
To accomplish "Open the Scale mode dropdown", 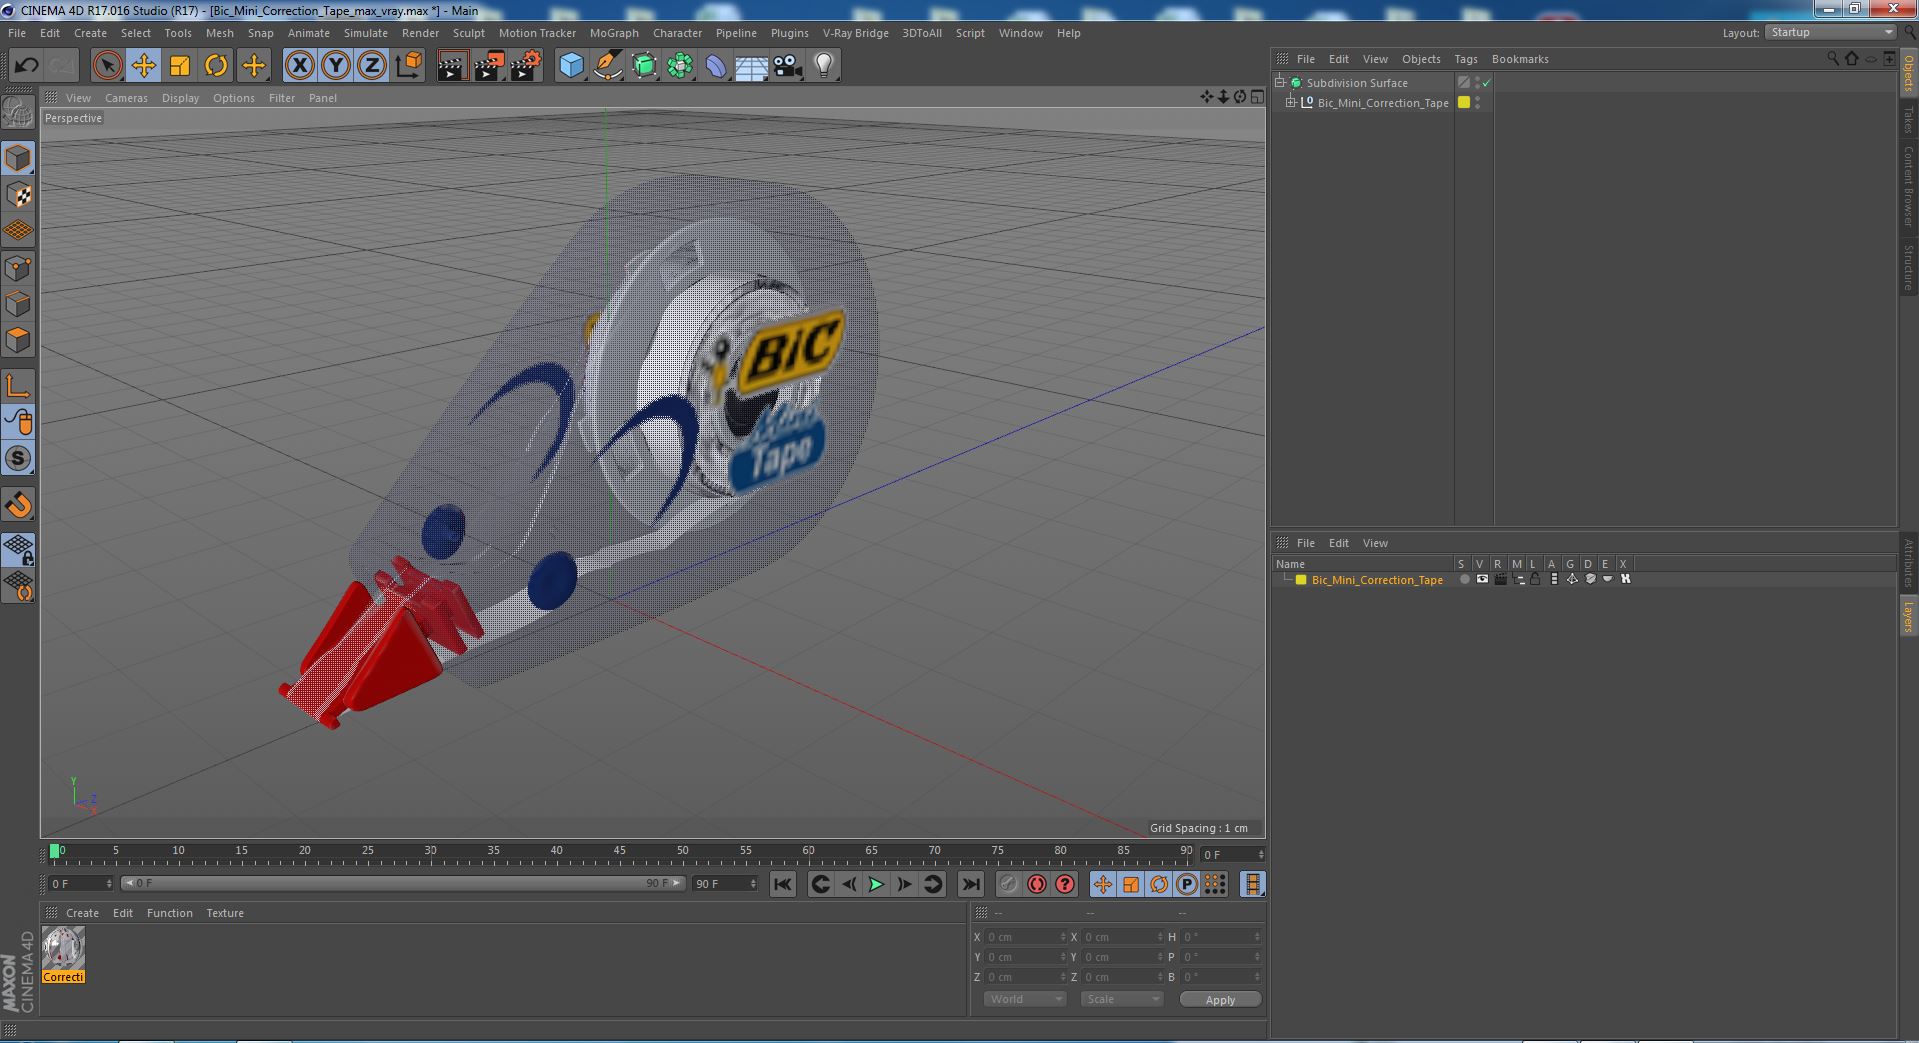I will point(1122,999).
